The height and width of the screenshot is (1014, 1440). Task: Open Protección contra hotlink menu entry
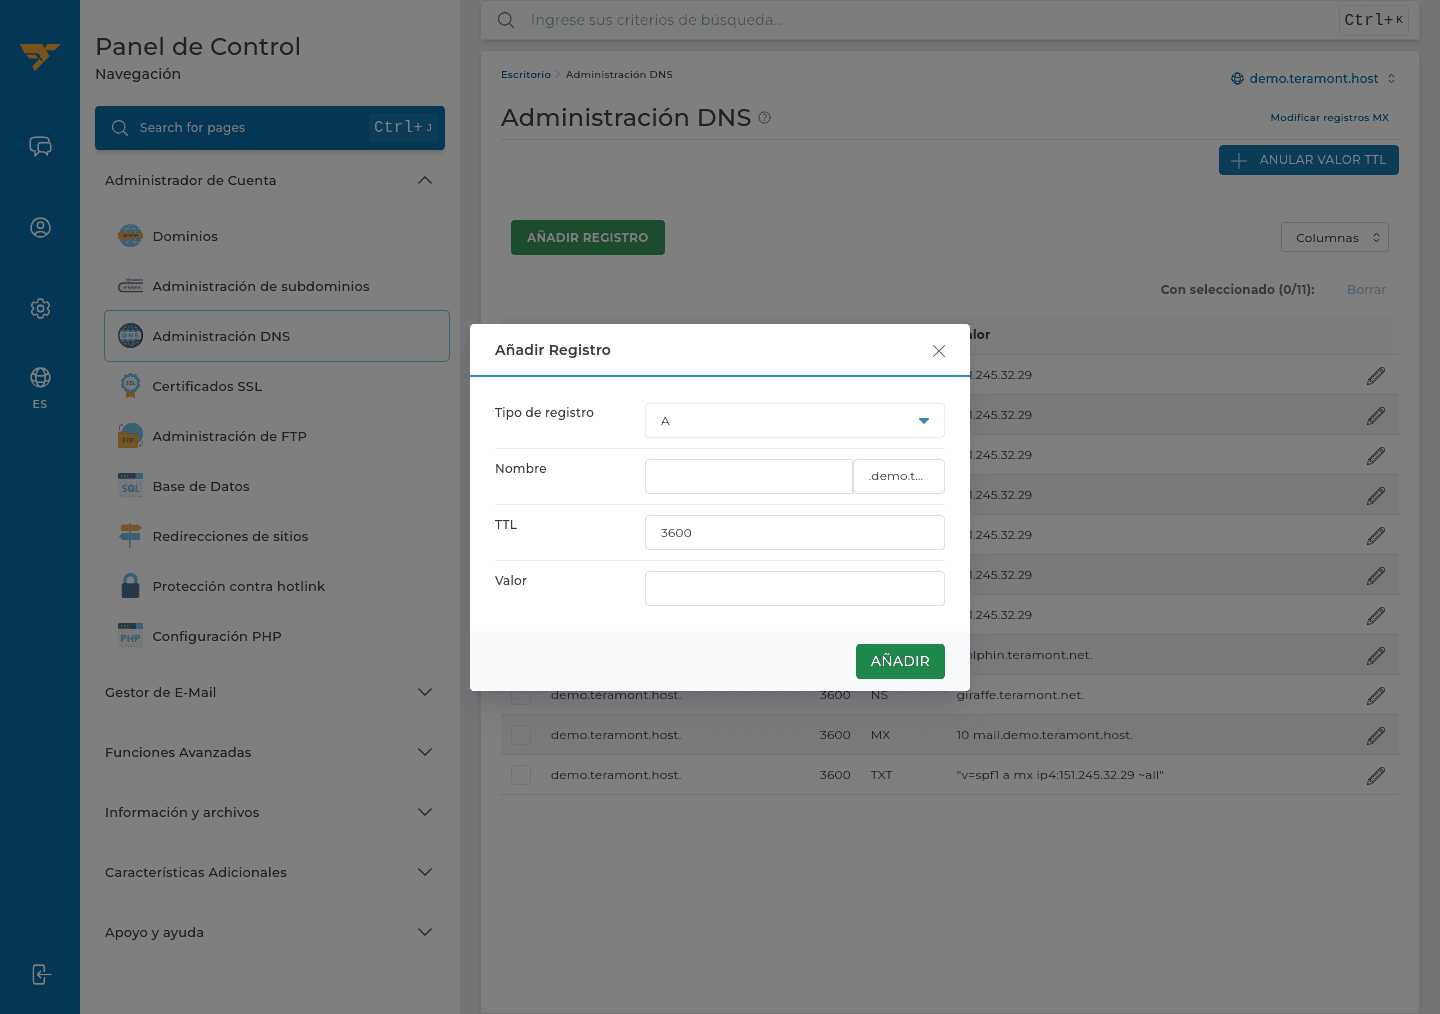[277, 586]
